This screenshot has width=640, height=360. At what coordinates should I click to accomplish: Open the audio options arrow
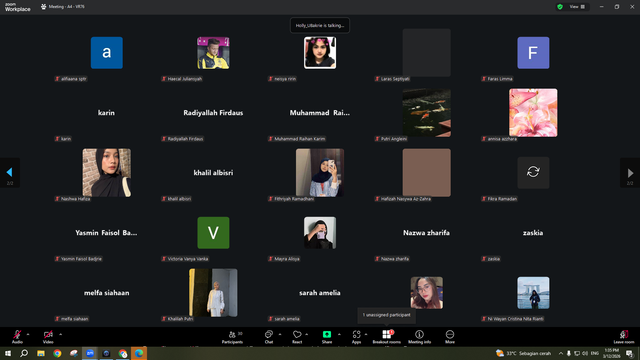pos(28,334)
